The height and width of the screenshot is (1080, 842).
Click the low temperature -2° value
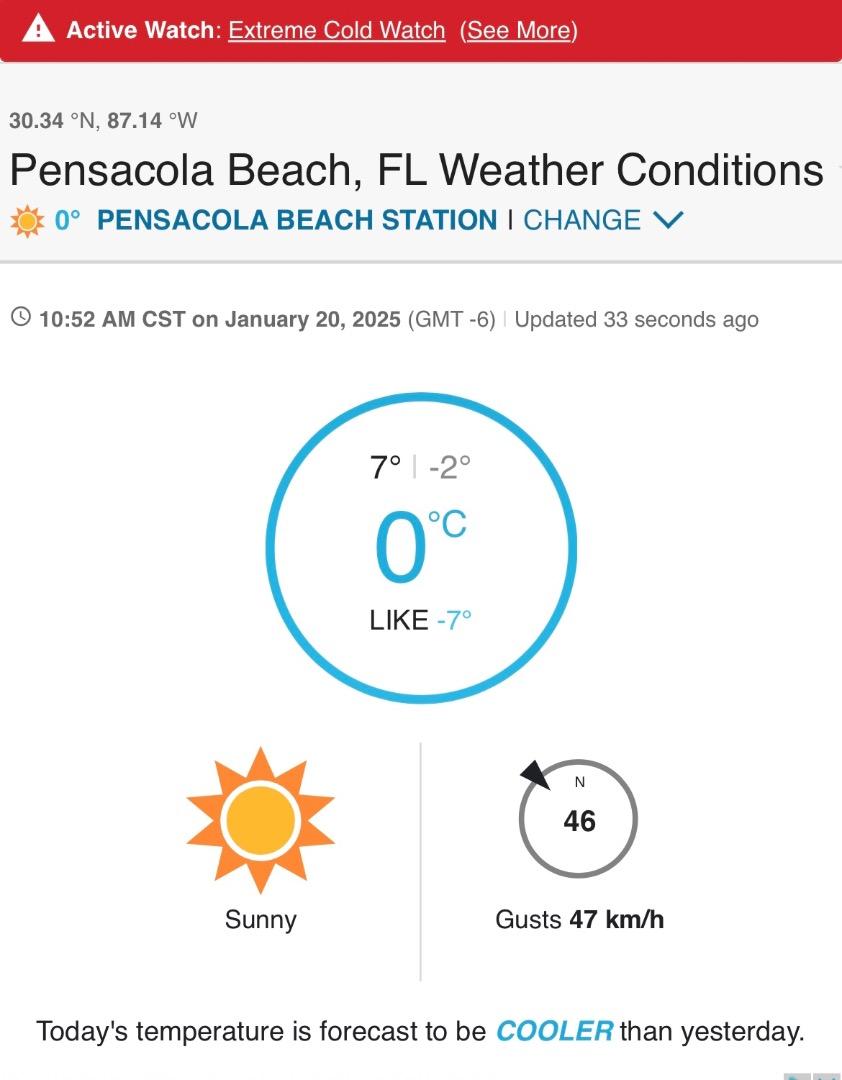tap(449, 468)
